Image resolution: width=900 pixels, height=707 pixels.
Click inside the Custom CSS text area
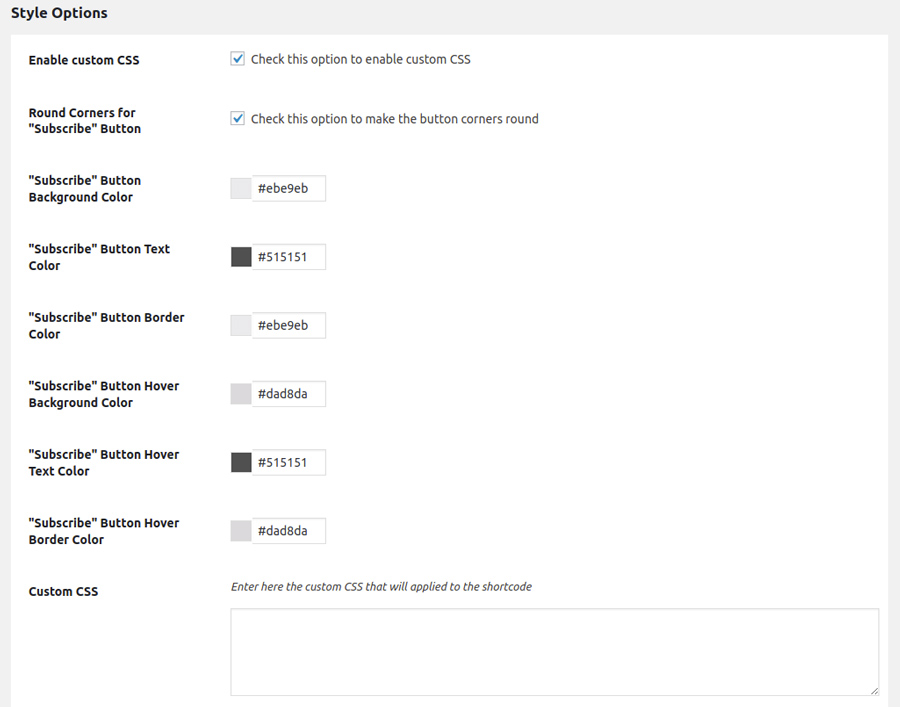point(554,651)
